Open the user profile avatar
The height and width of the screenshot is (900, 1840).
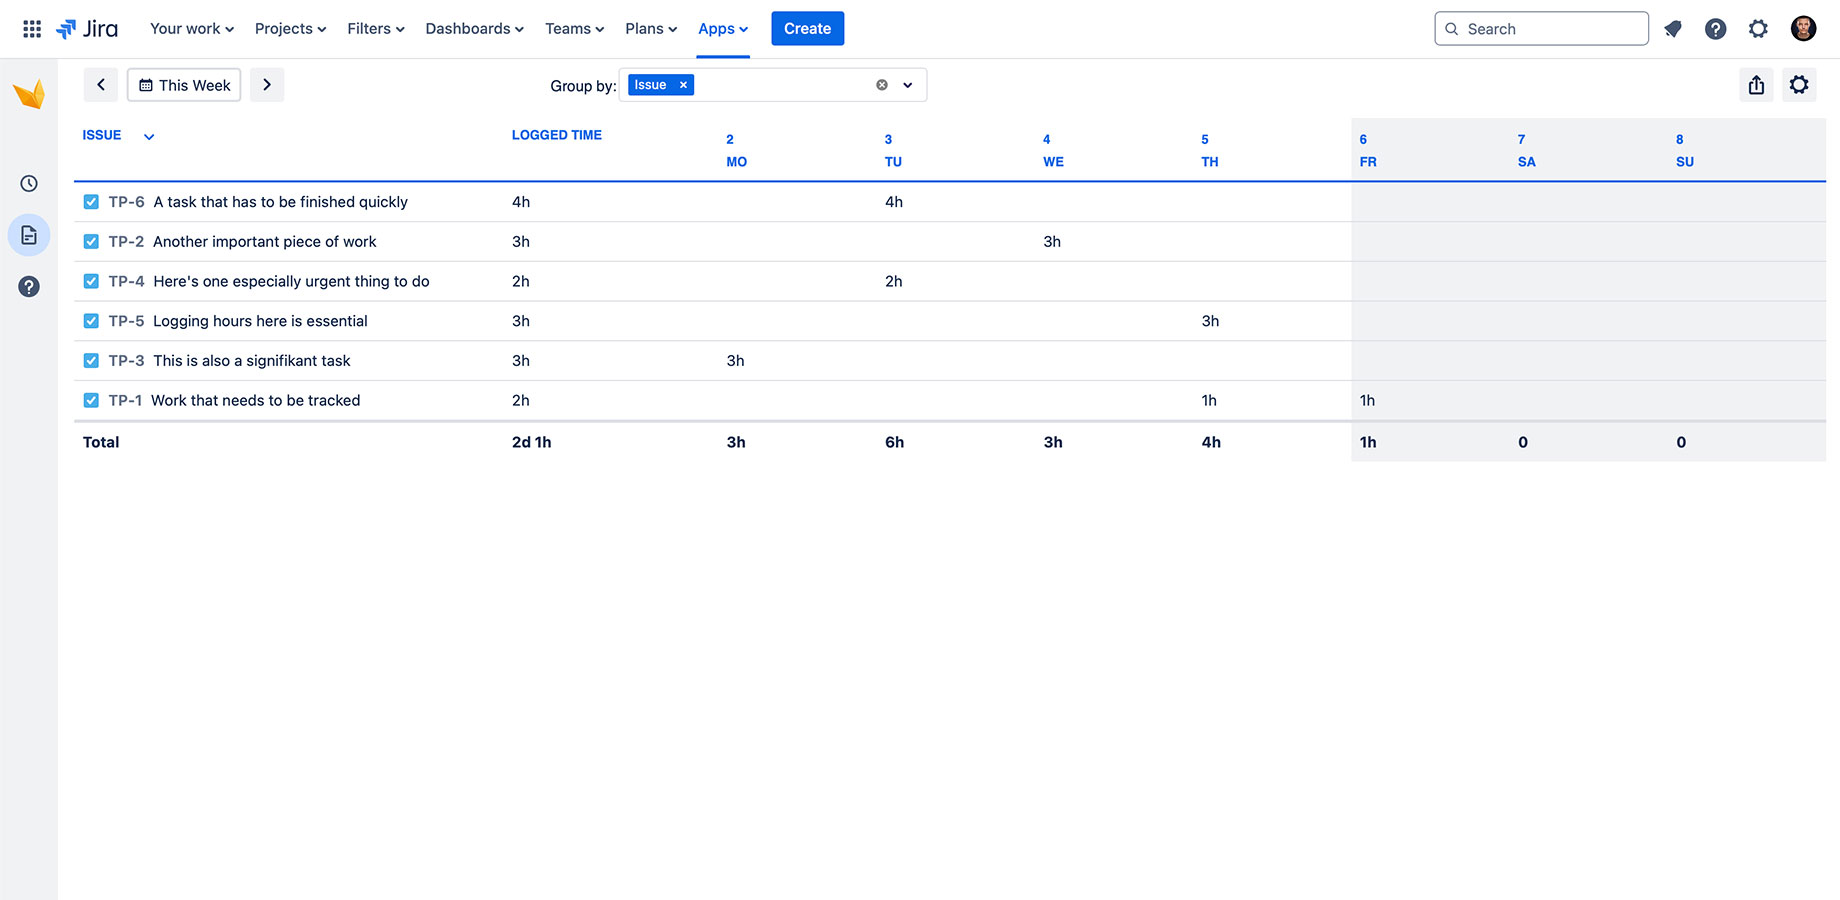coord(1804,29)
